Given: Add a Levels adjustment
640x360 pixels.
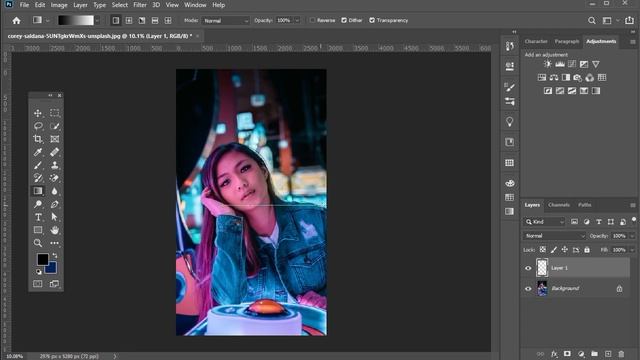Looking at the screenshot, I should [x=560, y=64].
